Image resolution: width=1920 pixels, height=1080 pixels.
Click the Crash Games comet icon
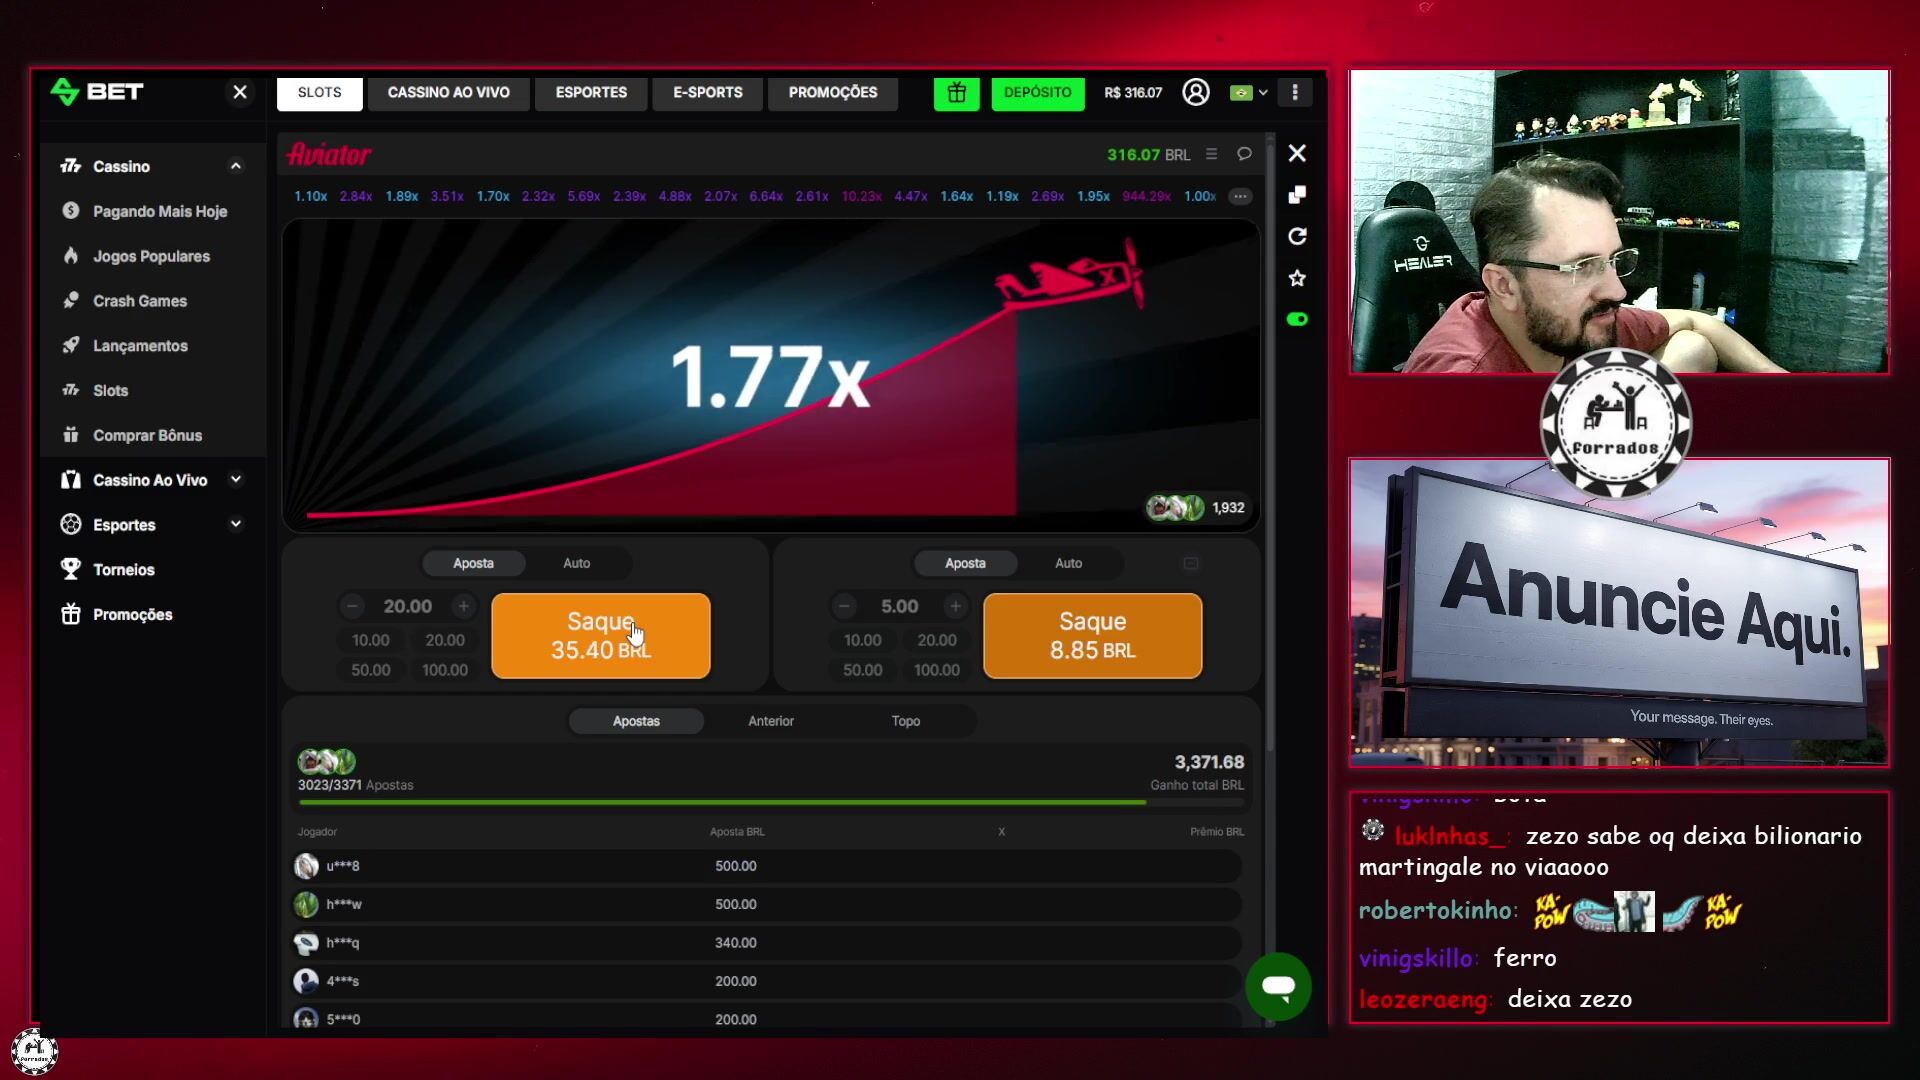(70, 301)
